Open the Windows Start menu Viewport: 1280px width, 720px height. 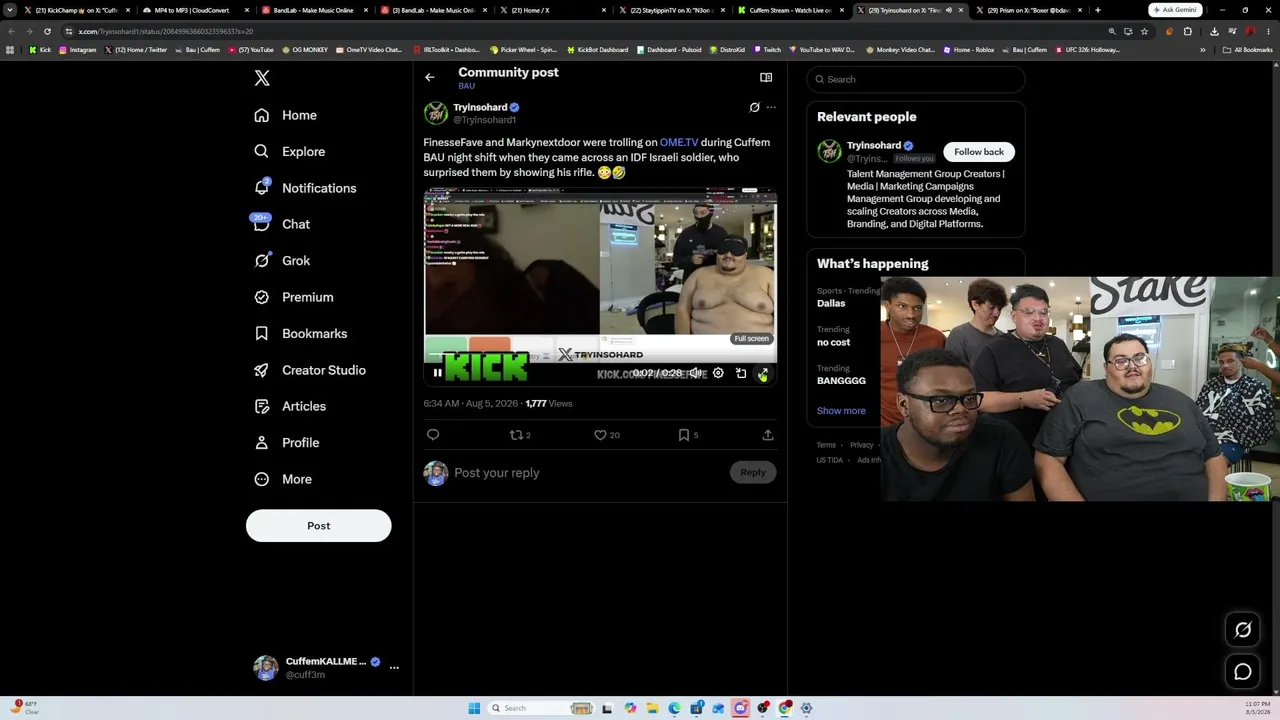474,708
